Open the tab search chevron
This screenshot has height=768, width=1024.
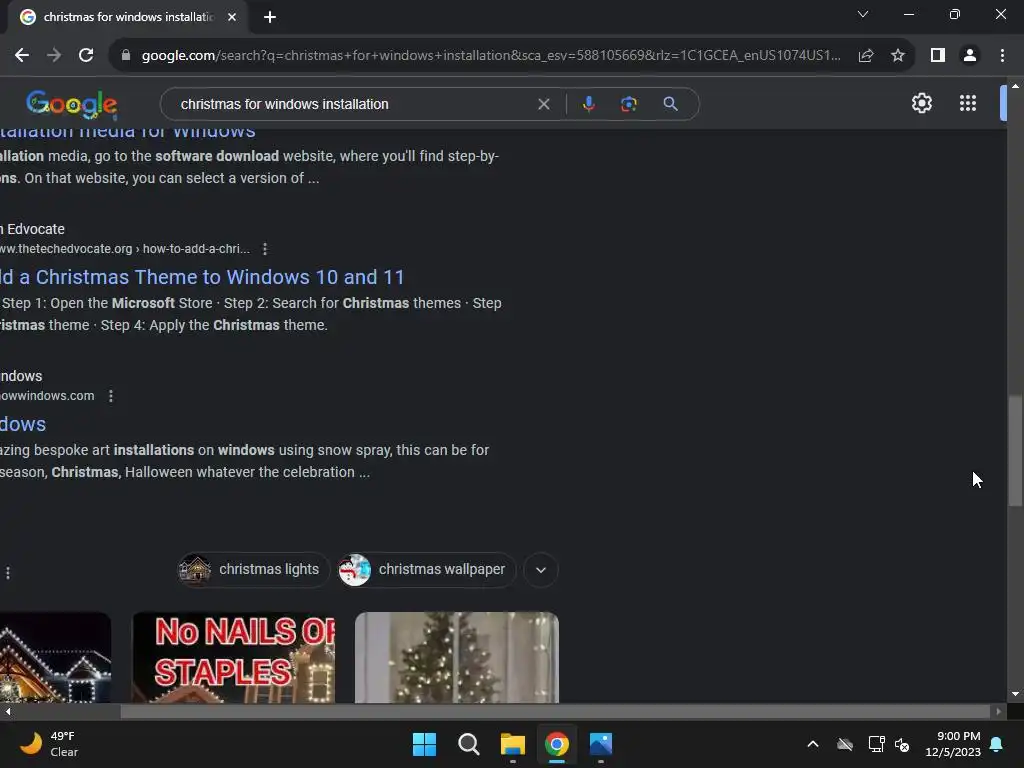[x=863, y=14]
